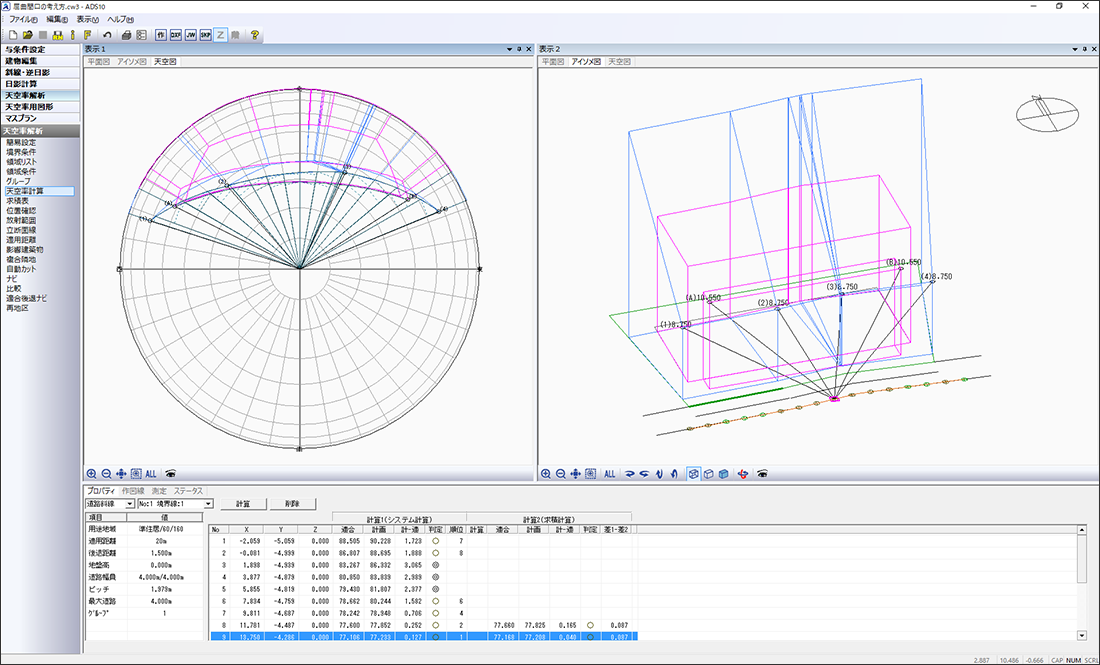The image size is (1100, 665).
Task: Select 簡易設定 in the 天空率解析 list
Action: click(21, 142)
